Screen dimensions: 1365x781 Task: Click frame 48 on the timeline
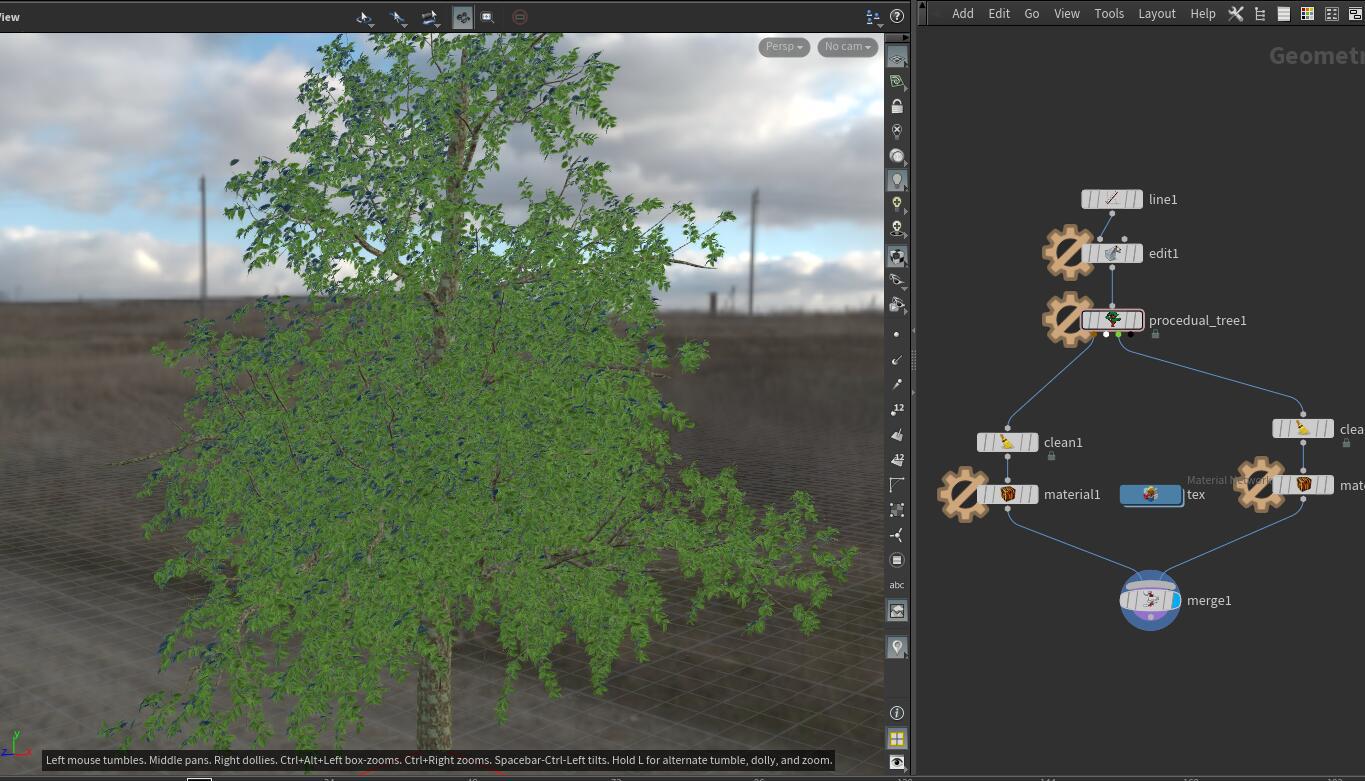(x=471, y=777)
